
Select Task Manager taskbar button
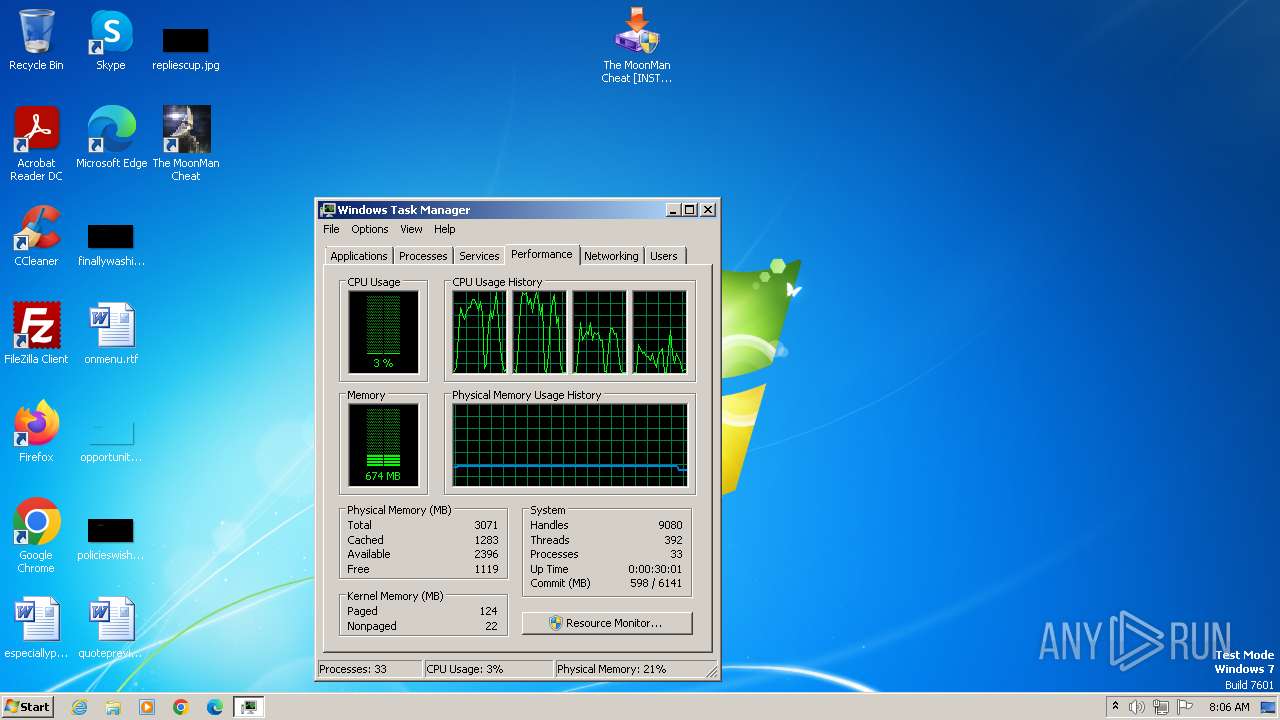(249, 707)
